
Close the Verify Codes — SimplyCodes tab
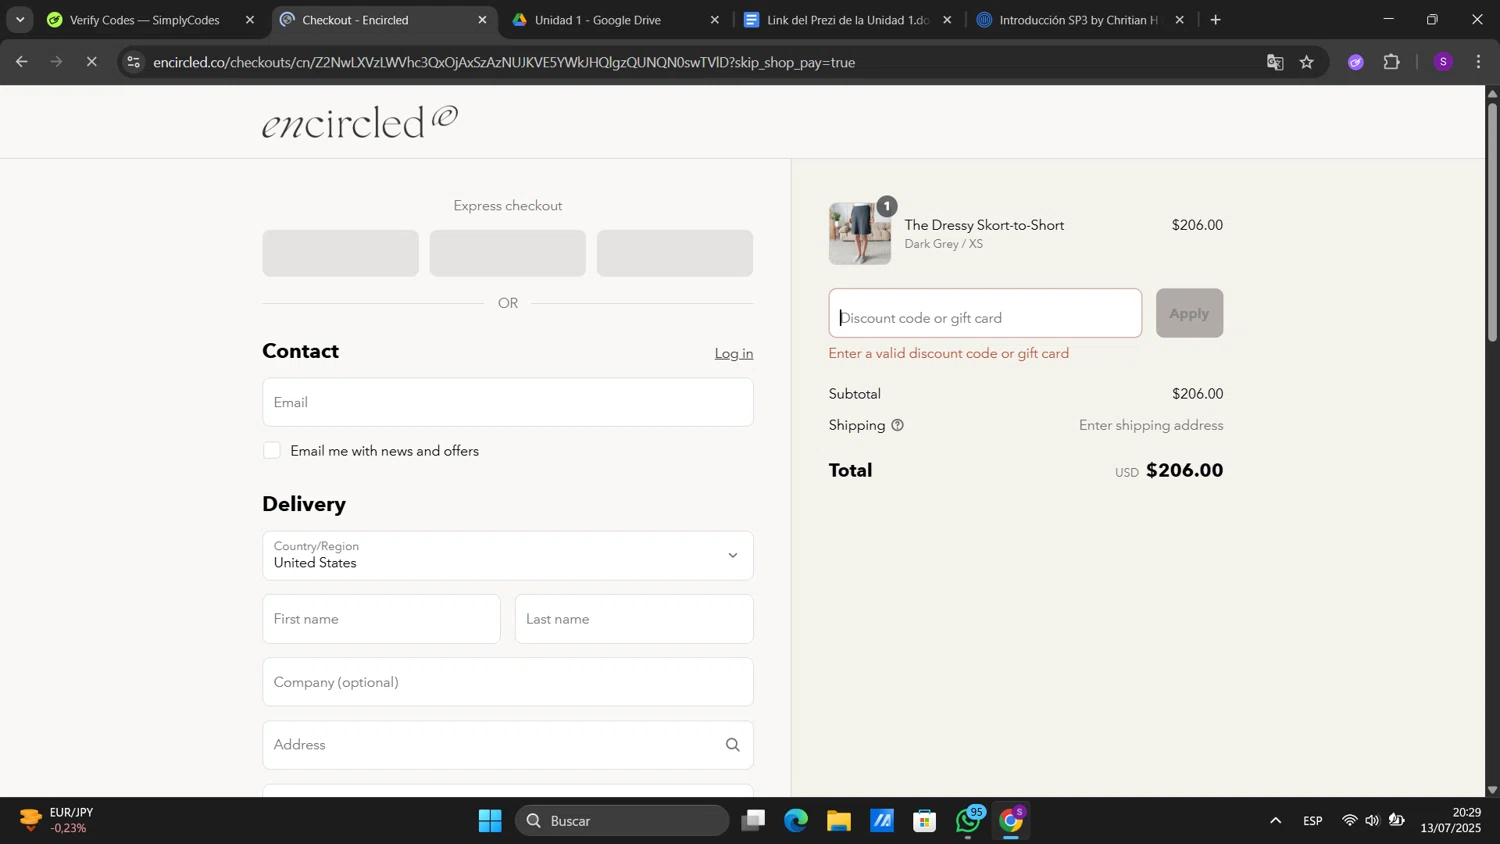click(x=250, y=20)
